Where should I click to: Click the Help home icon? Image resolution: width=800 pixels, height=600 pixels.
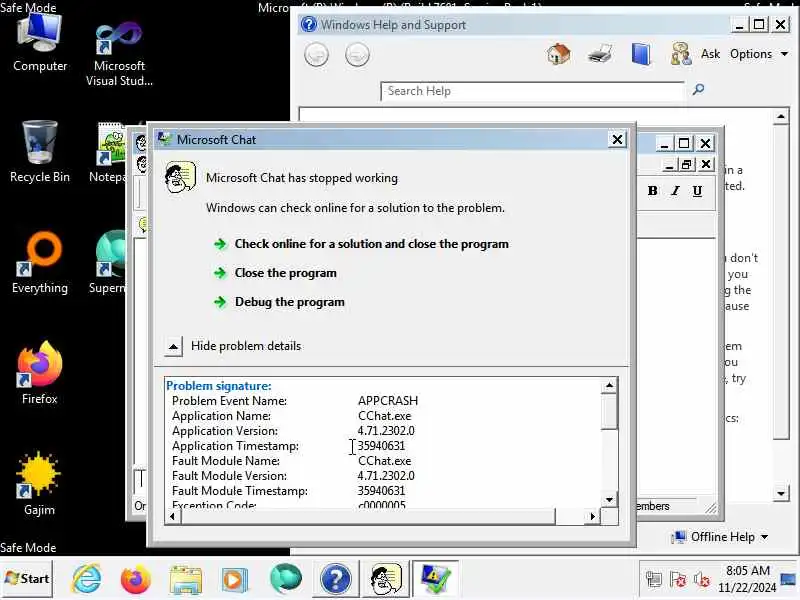[559, 54]
